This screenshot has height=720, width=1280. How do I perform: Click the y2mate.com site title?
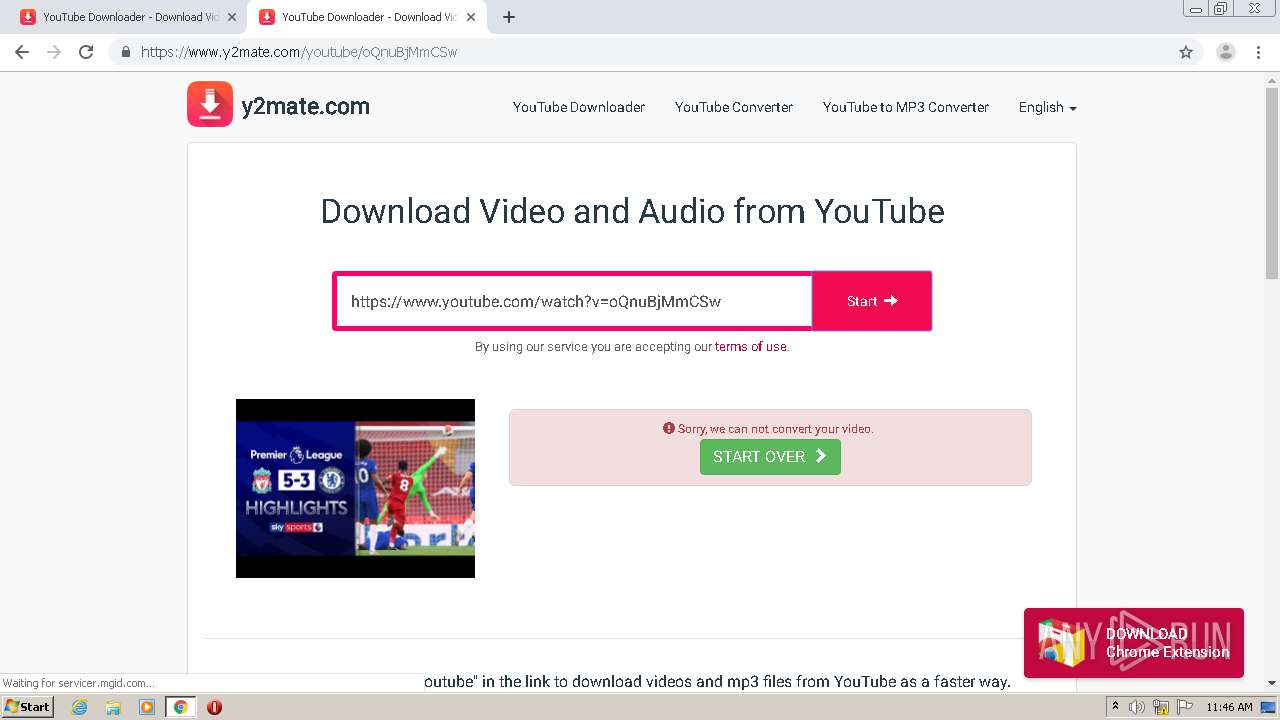pyautogui.click(x=305, y=106)
